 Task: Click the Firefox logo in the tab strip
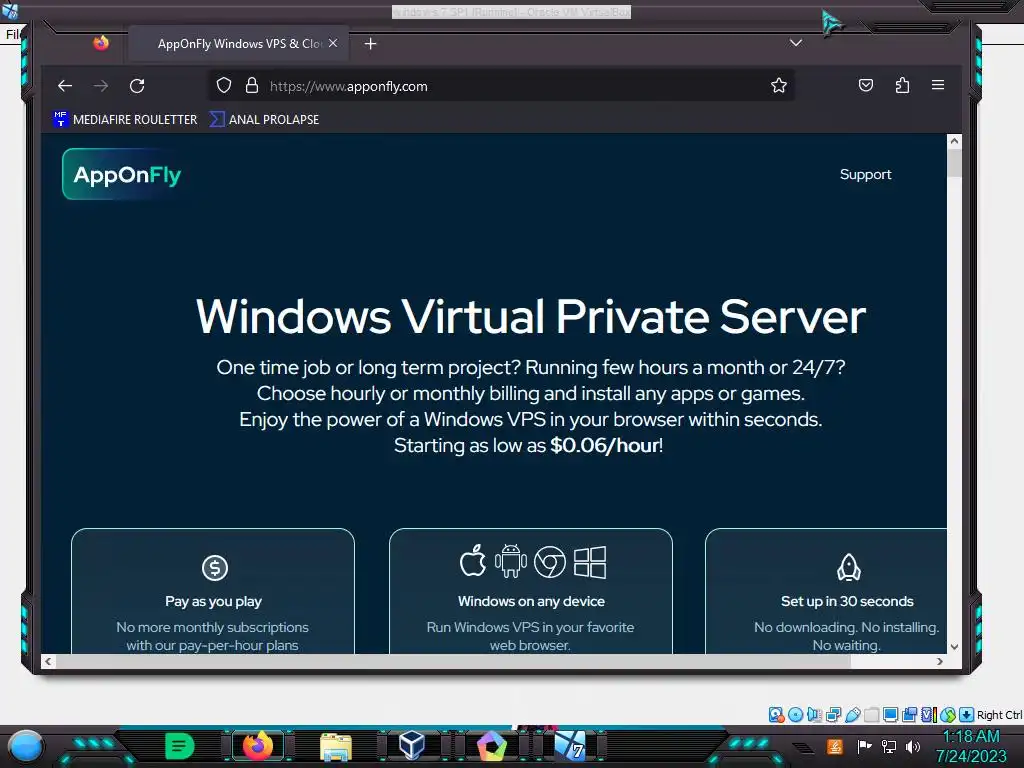(x=101, y=43)
